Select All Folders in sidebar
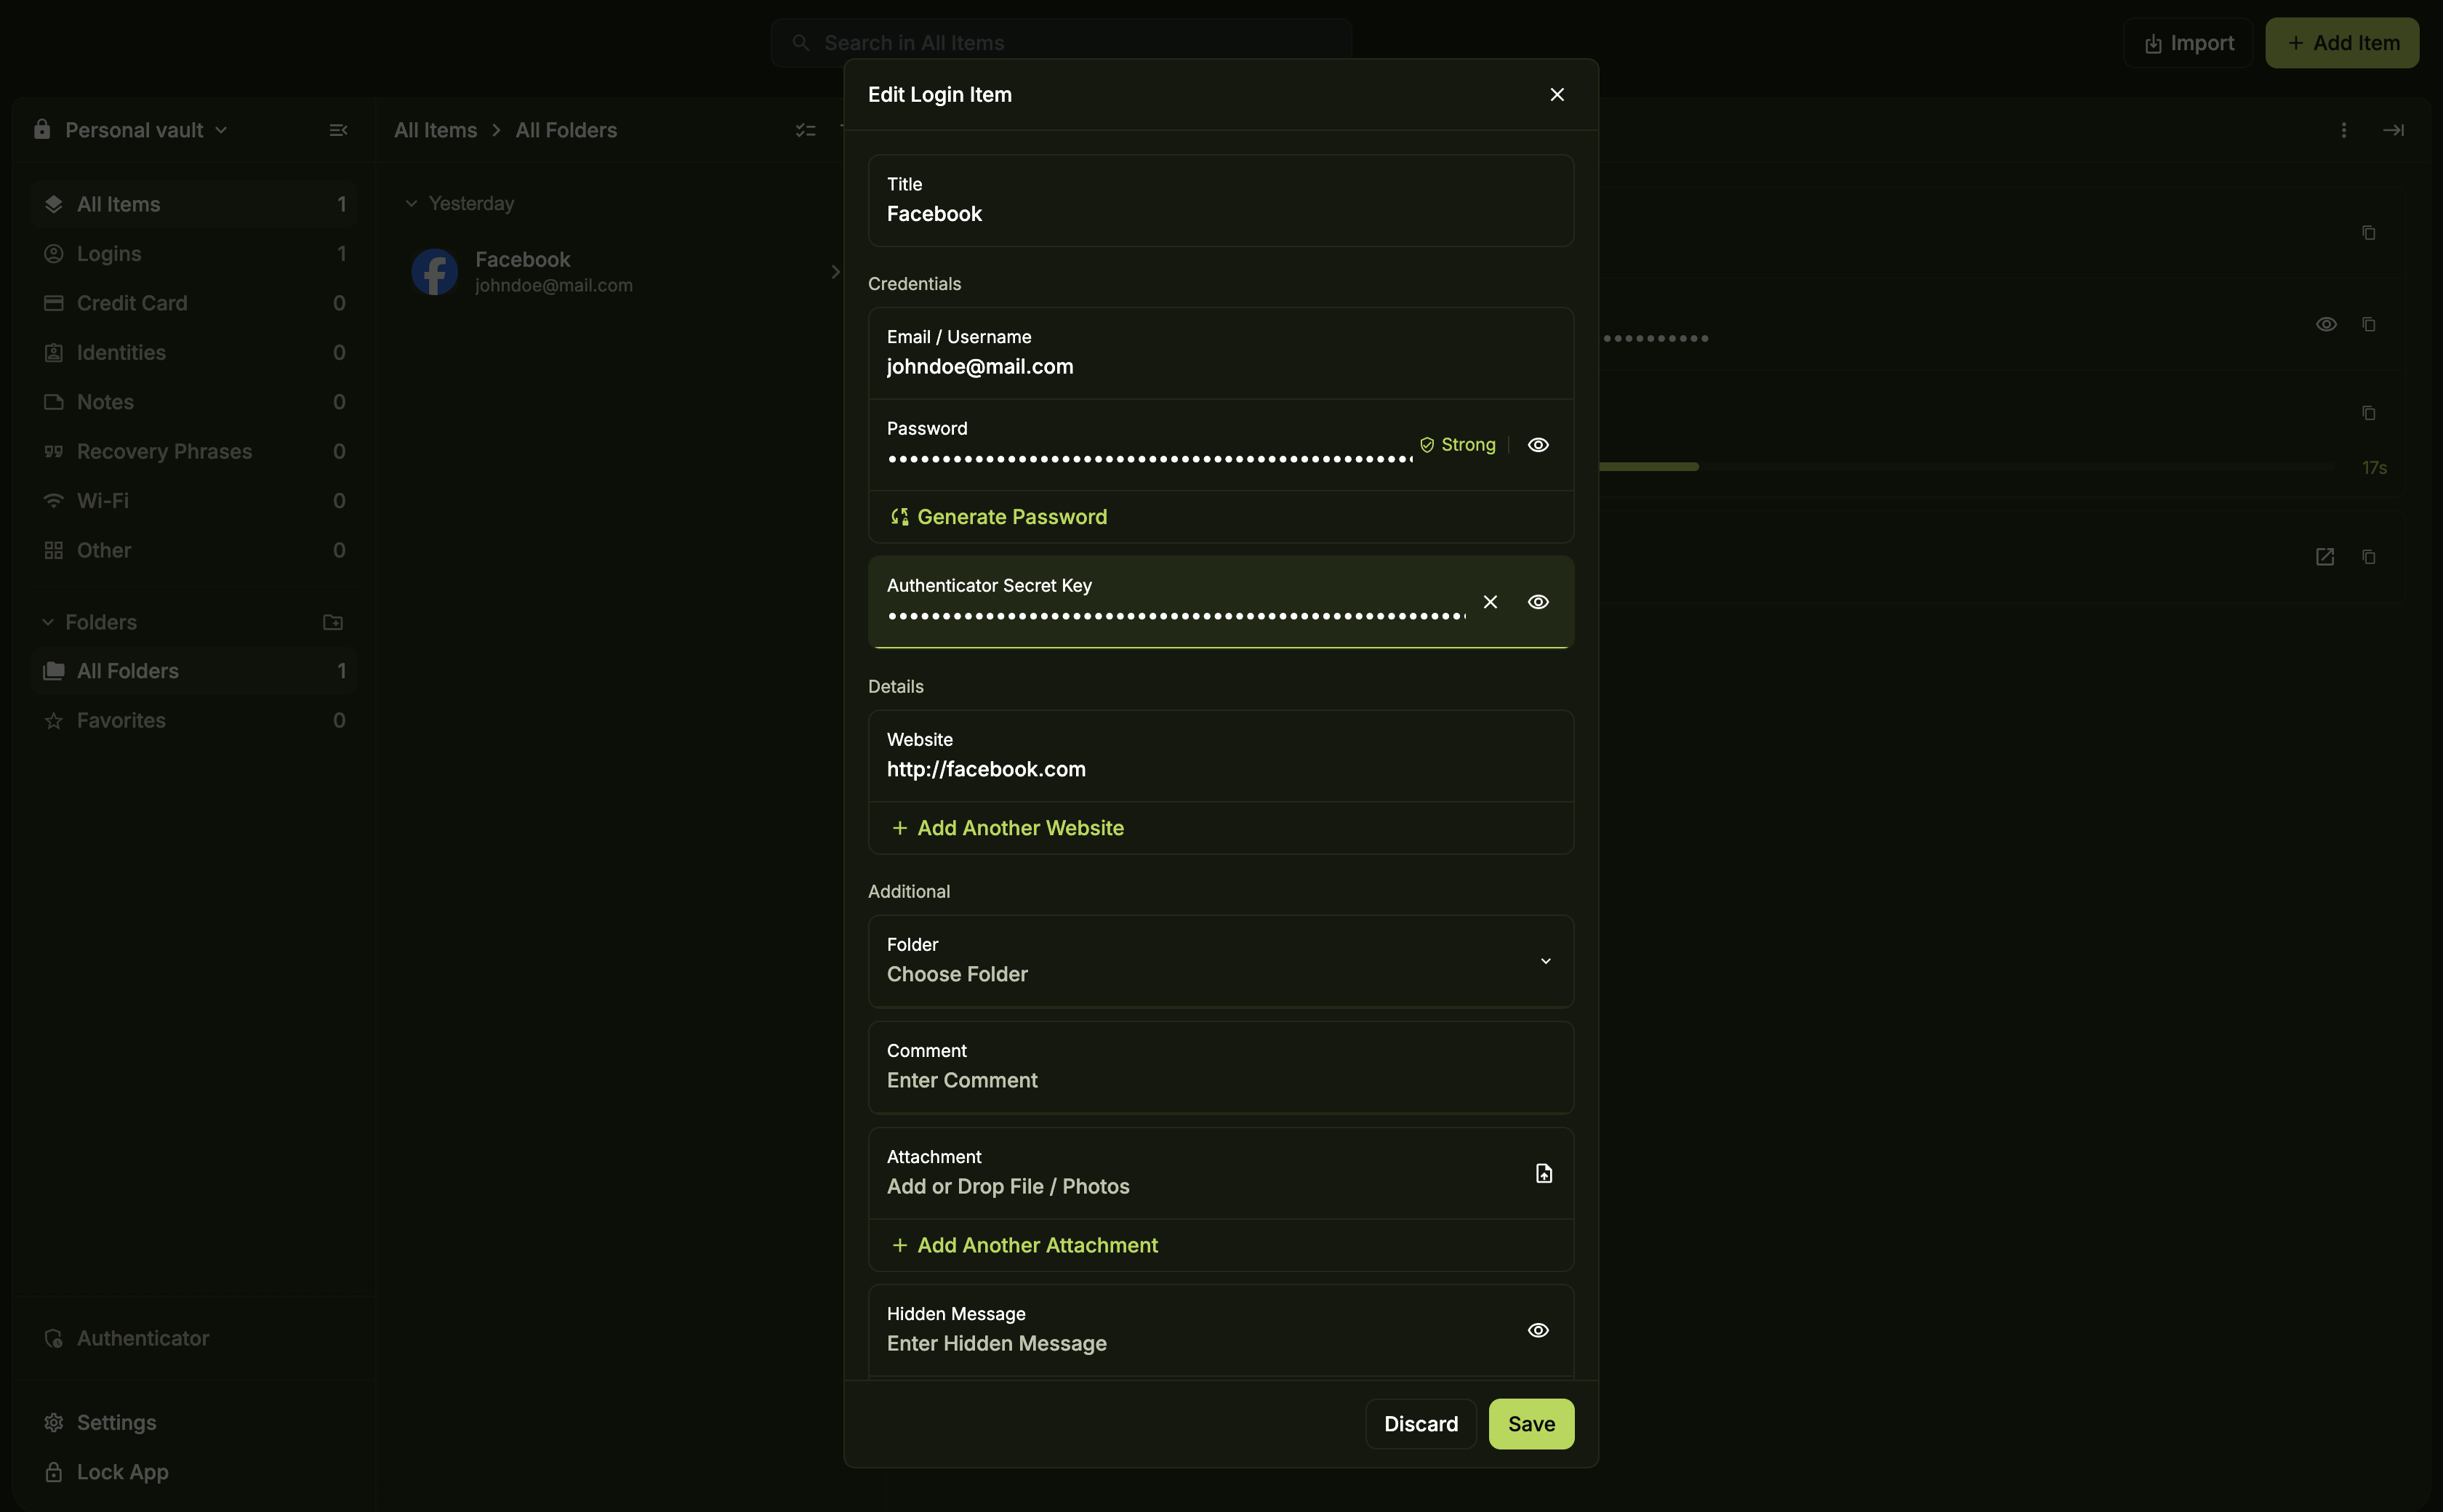 click(194, 671)
